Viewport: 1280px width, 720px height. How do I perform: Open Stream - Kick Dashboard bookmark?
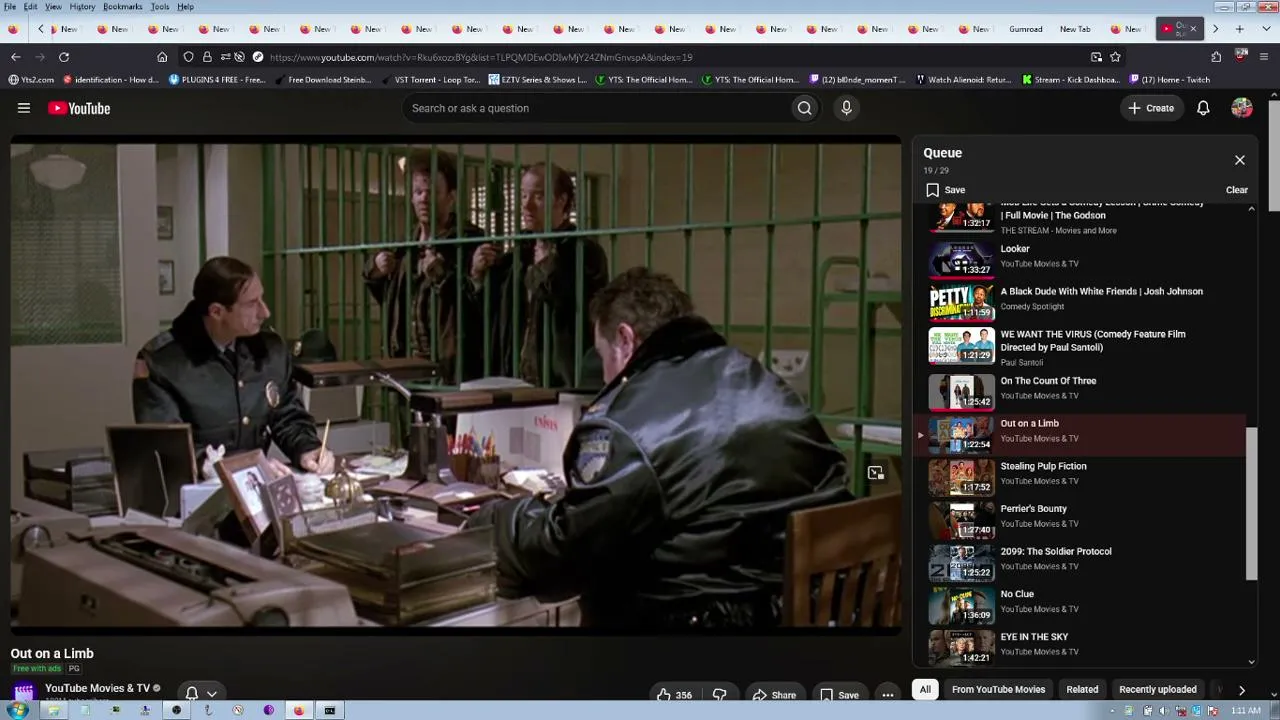coord(1071,80)
